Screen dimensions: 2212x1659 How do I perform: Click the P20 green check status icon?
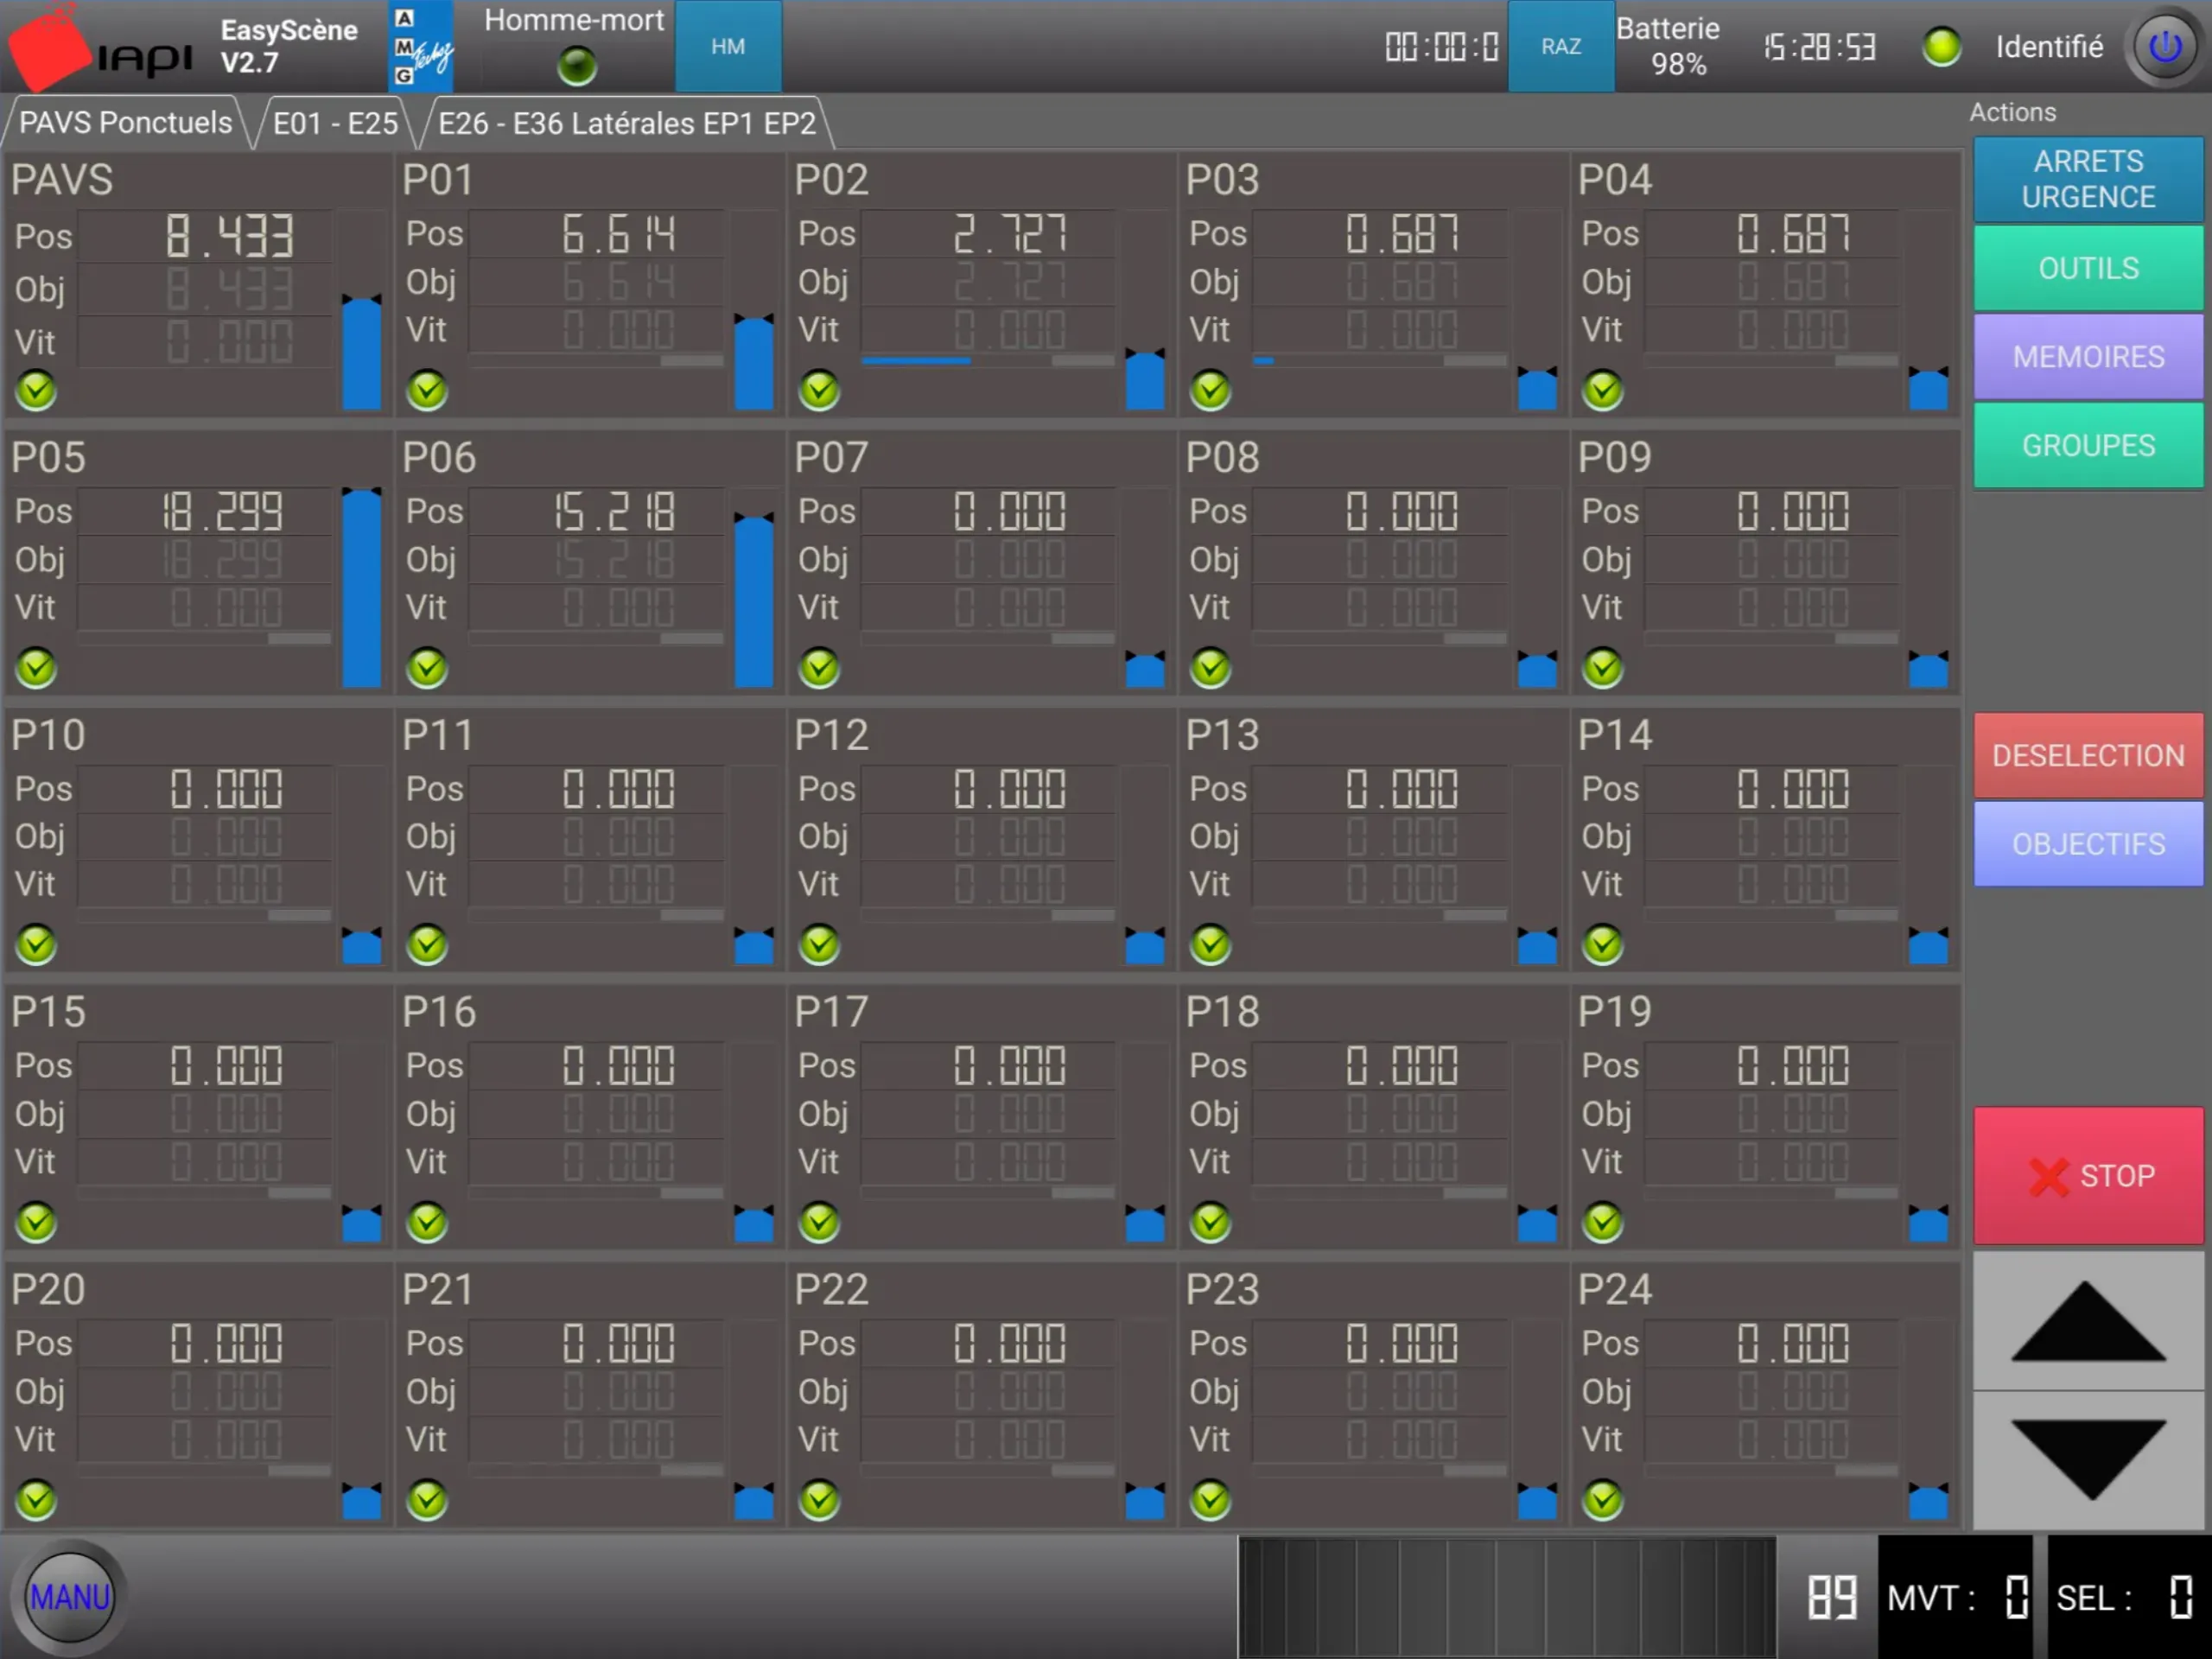click(x=36, y=1499)
